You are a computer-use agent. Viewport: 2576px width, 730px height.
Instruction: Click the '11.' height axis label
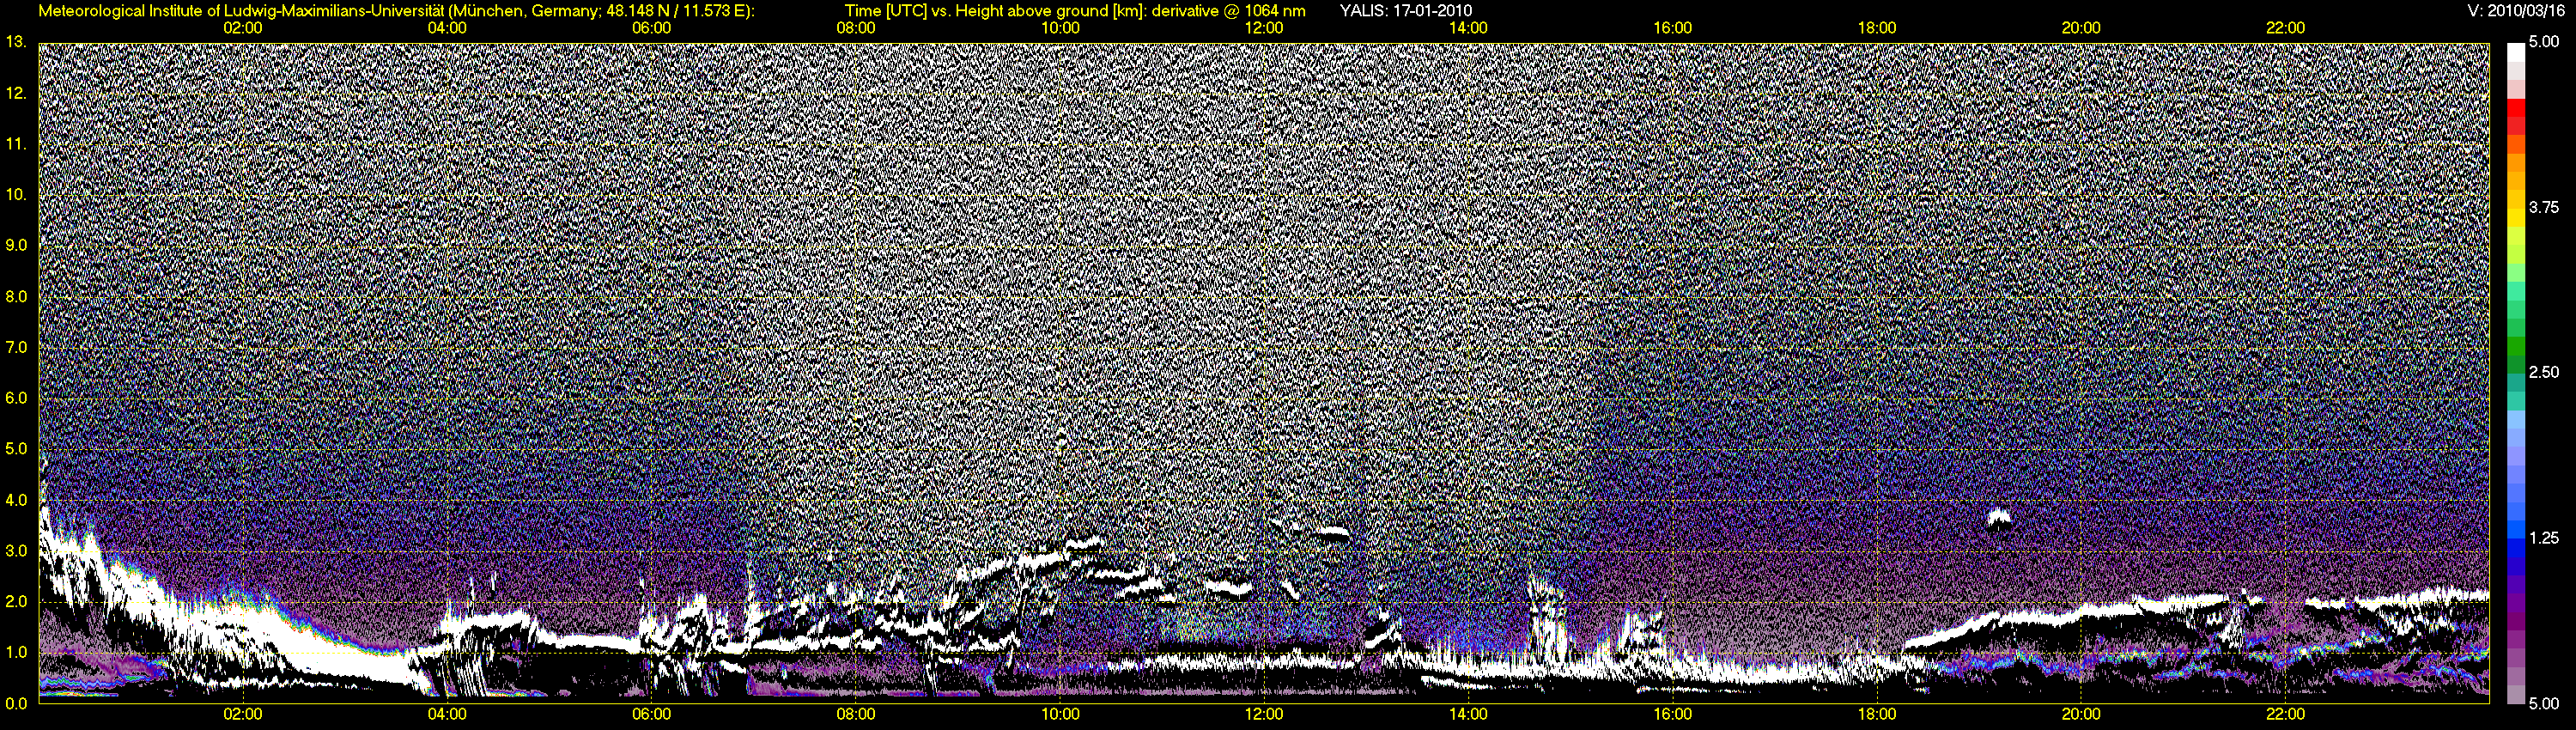(16, 144)
